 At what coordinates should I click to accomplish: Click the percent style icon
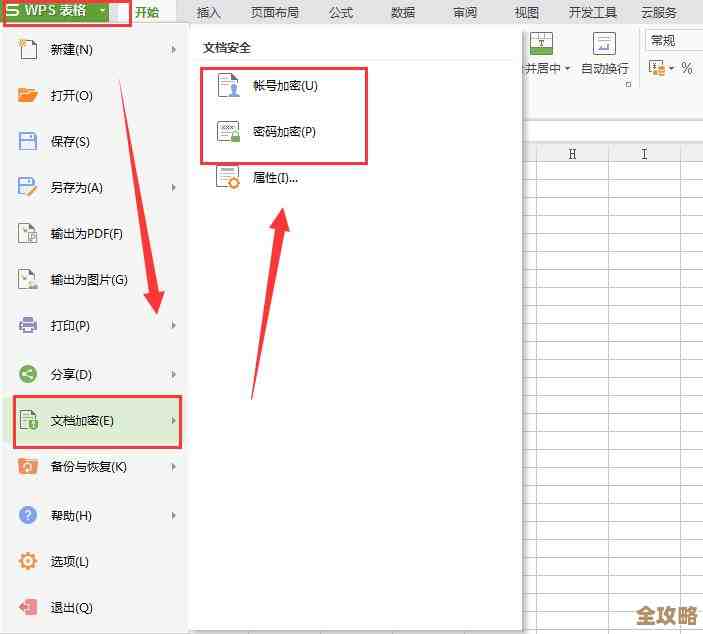point(686,68)
